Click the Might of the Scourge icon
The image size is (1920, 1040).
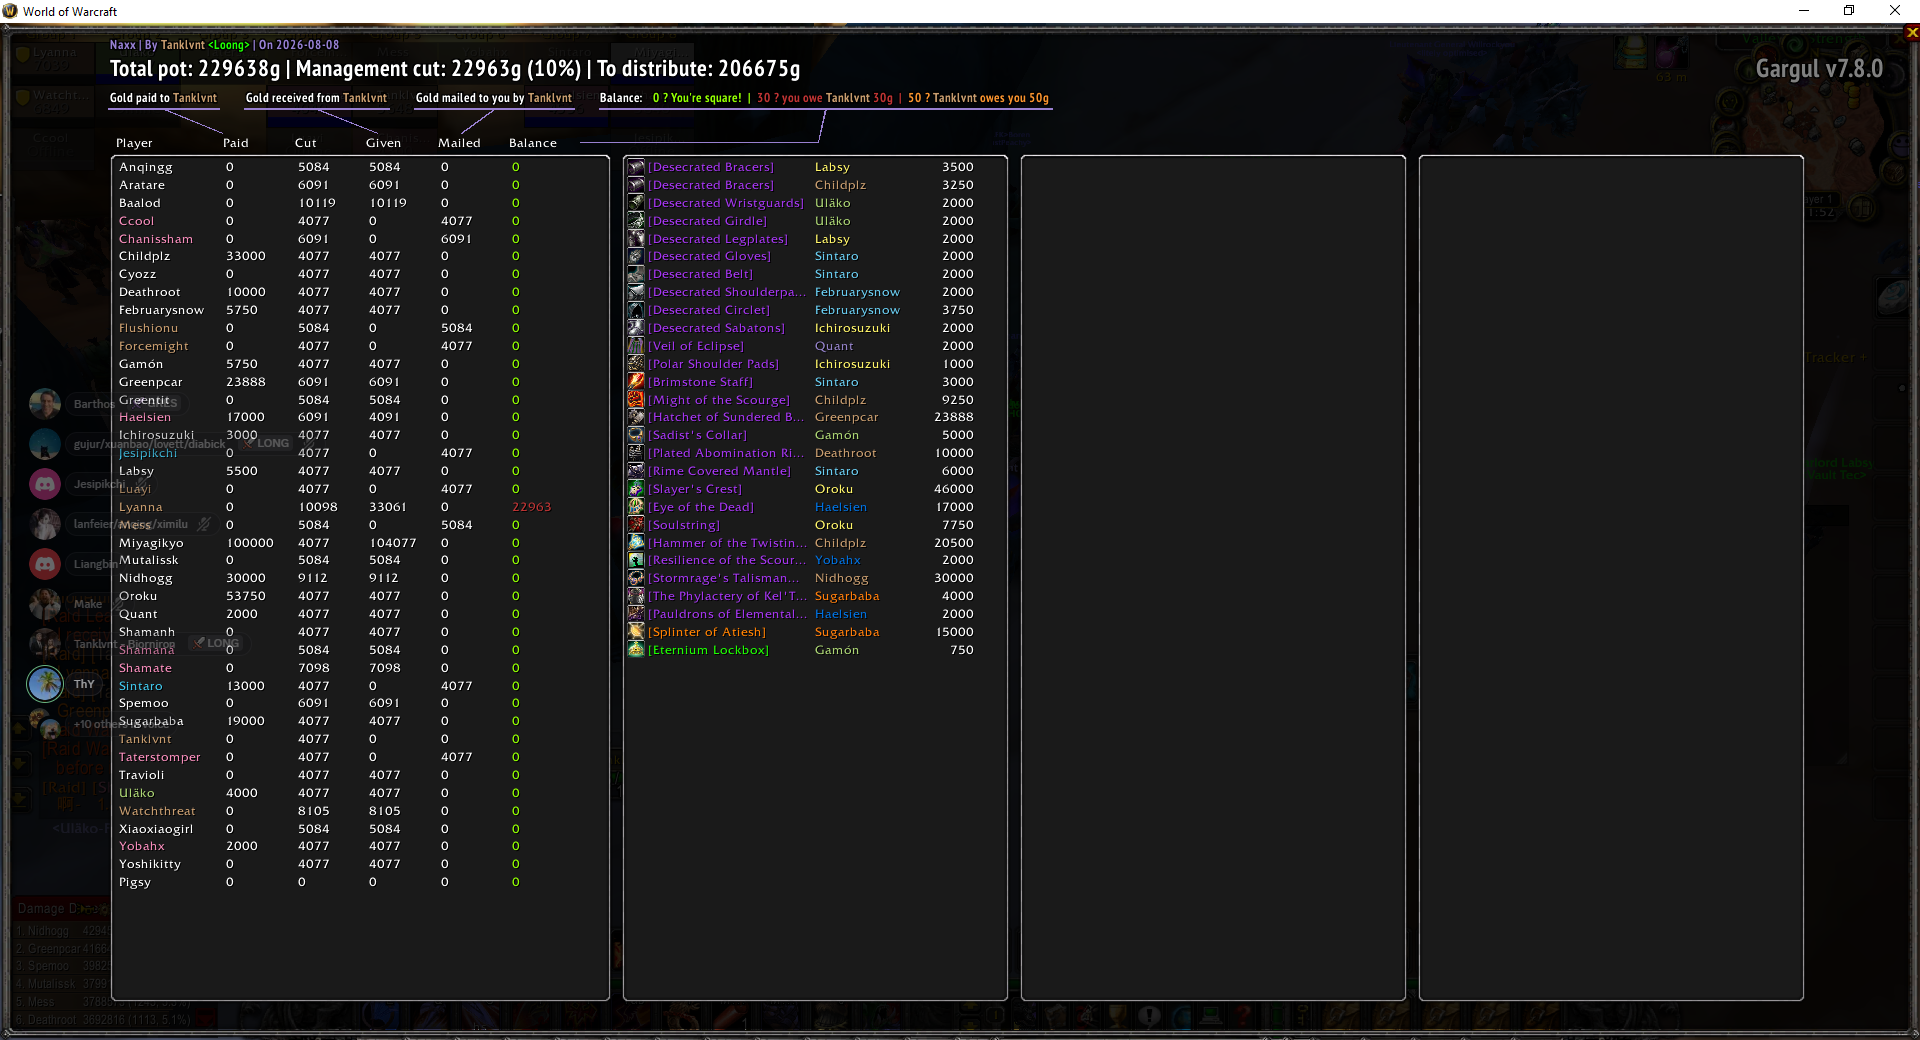(636, 400)
